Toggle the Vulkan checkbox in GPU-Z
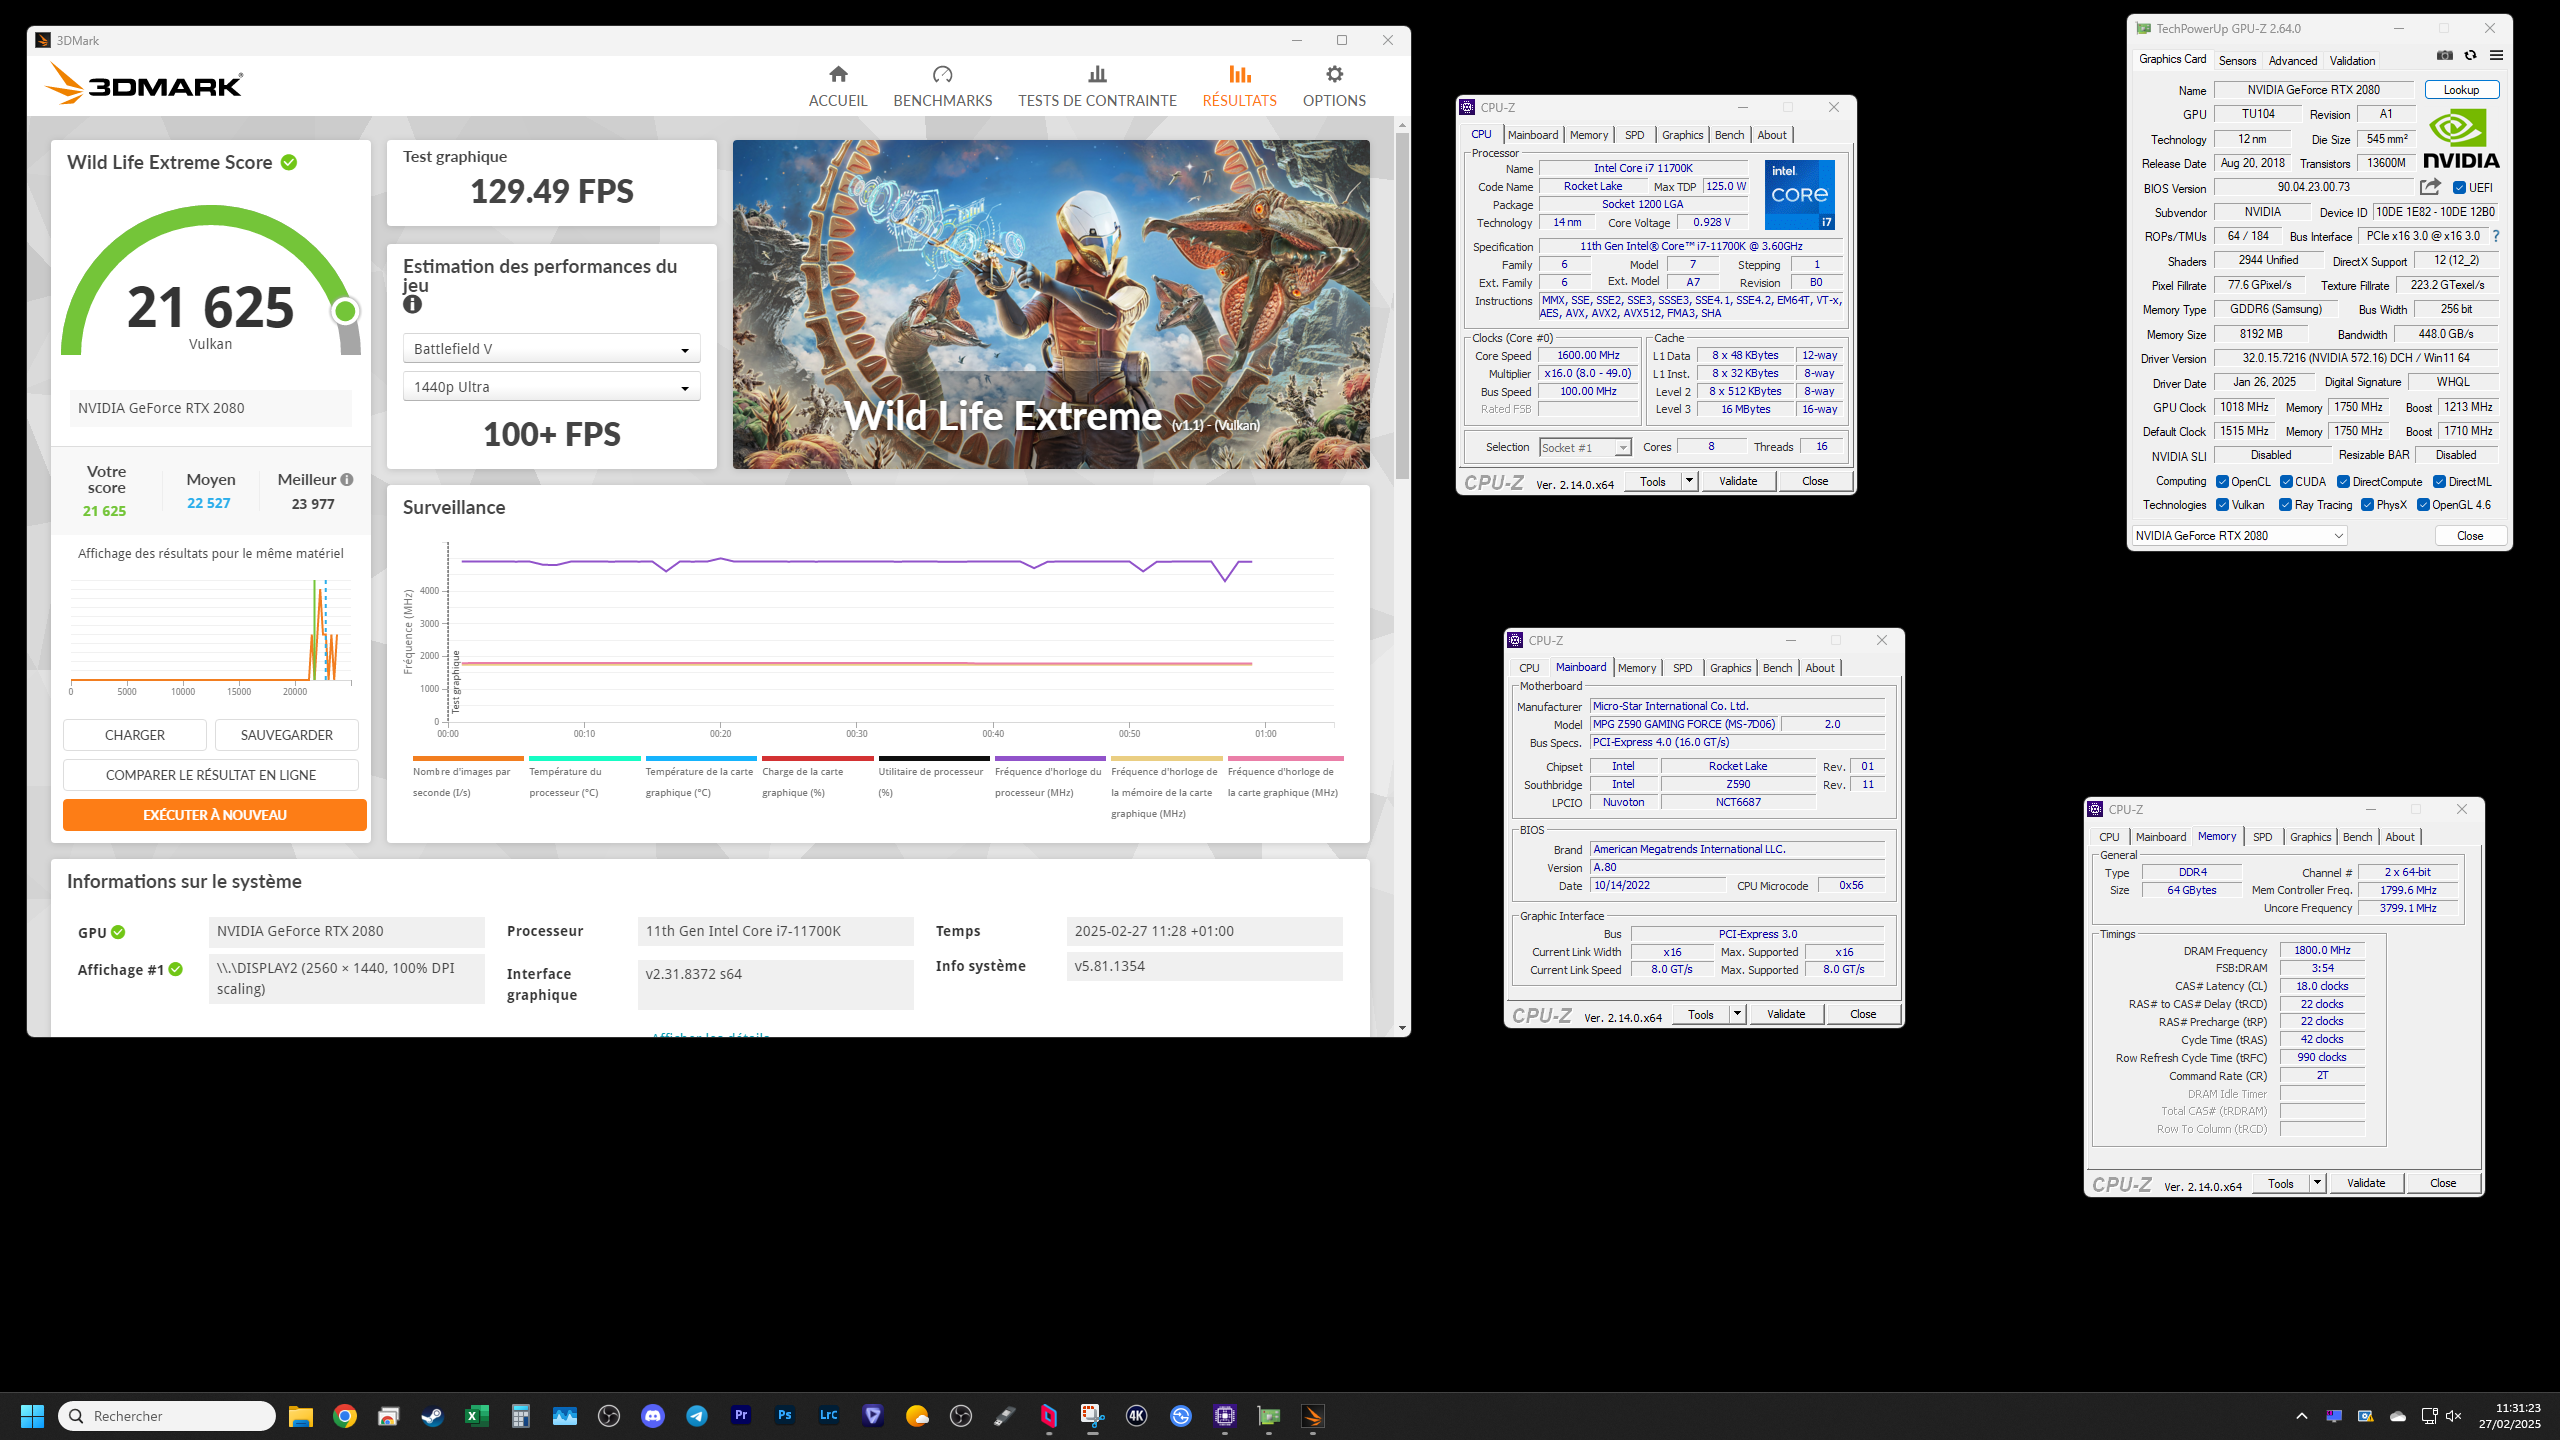The height and width of the screenshot is (1440, 2560). [x=2222, y=505]
